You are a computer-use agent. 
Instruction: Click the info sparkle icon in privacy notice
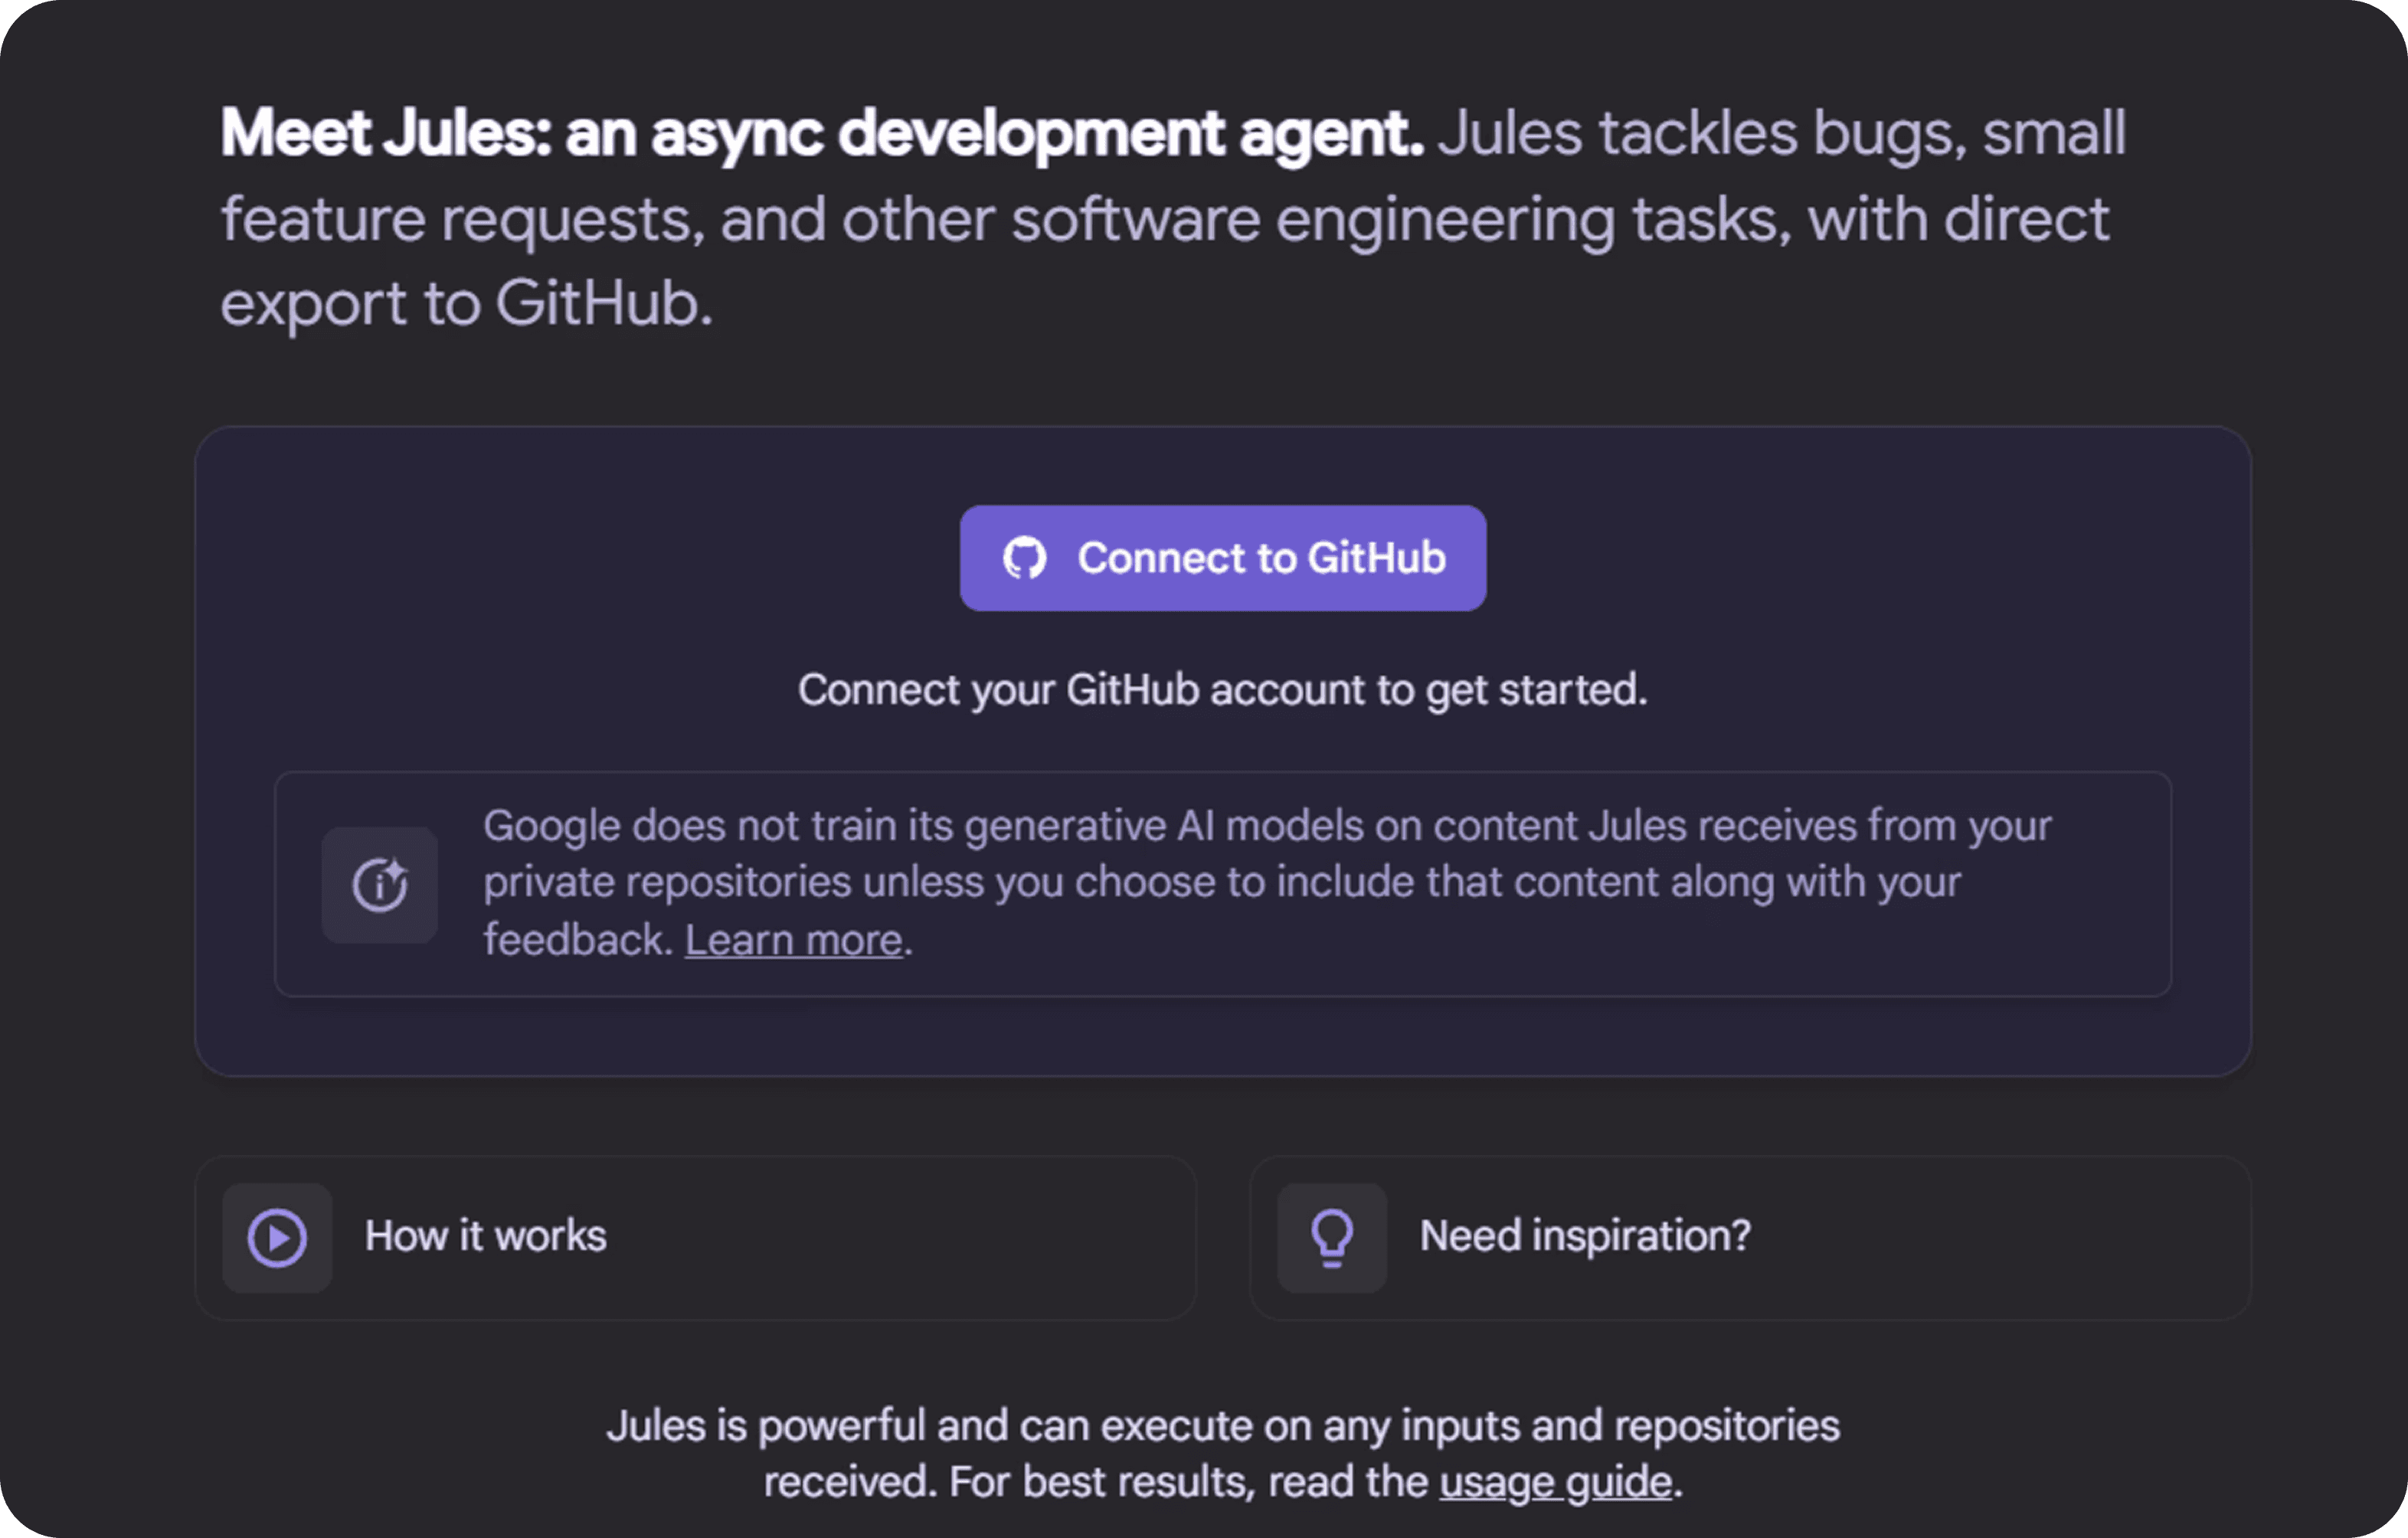[379, 885]
